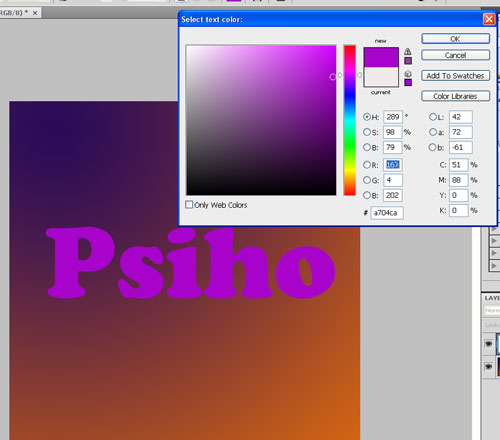500x440 pixels.
Task: Confirm the color with OK
Action: point(455,39)
